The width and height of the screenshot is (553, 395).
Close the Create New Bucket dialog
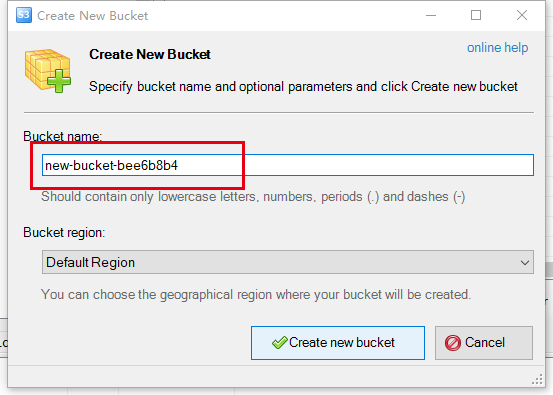click(x=522, y=16)
